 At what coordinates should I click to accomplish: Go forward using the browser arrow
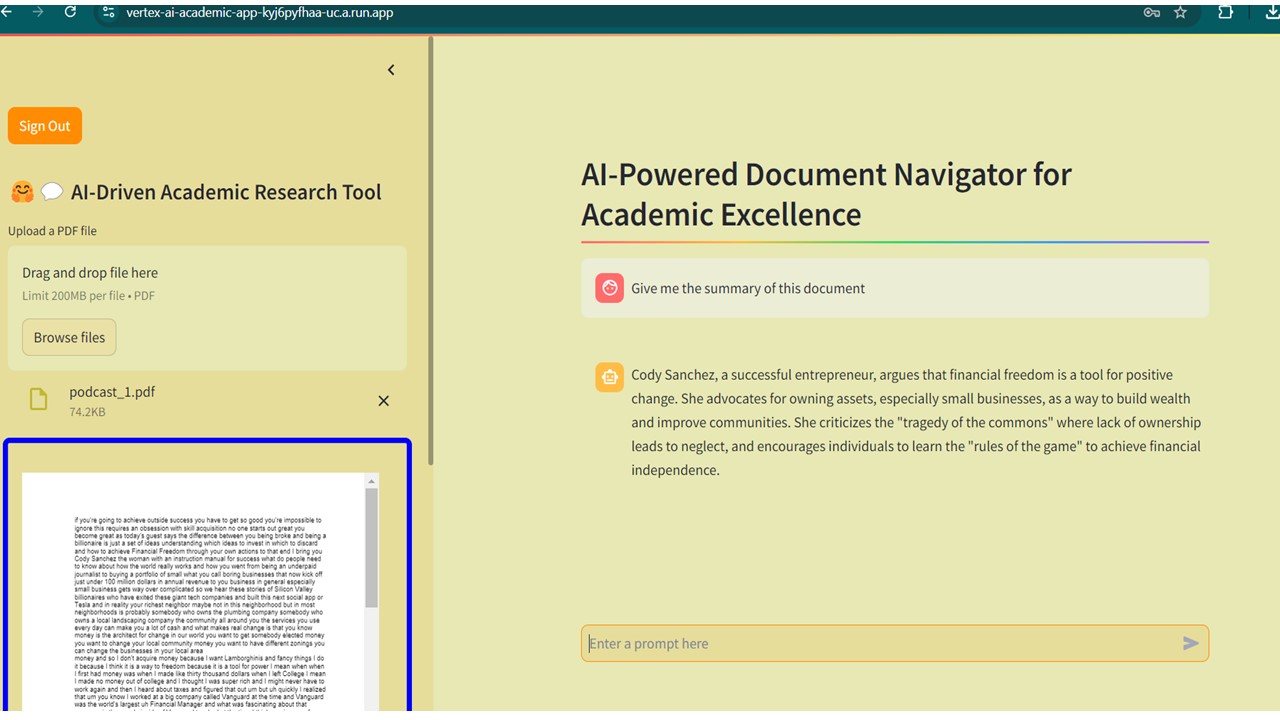point(38,12)
